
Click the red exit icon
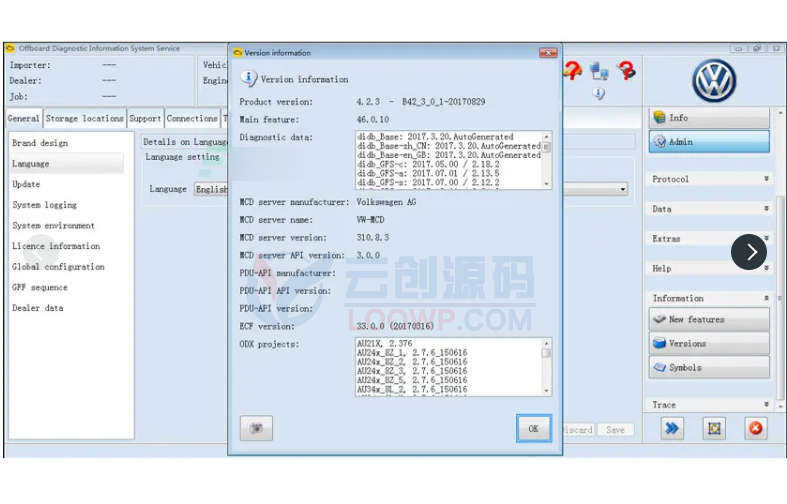coord(755,428)
